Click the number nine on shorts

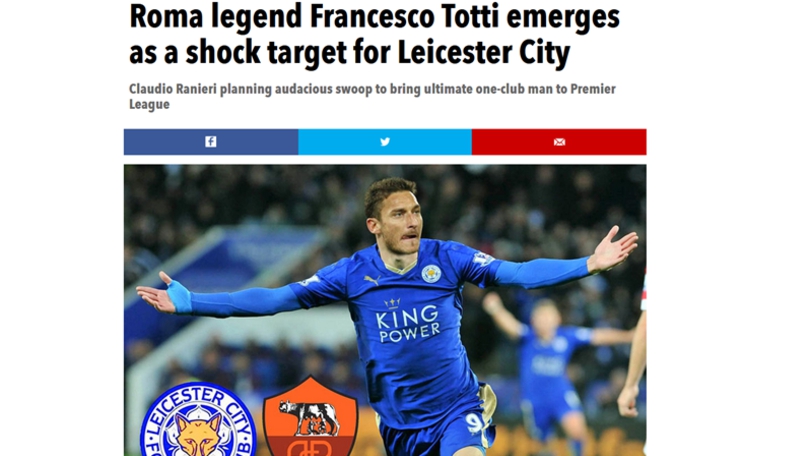tap(474, 422)
